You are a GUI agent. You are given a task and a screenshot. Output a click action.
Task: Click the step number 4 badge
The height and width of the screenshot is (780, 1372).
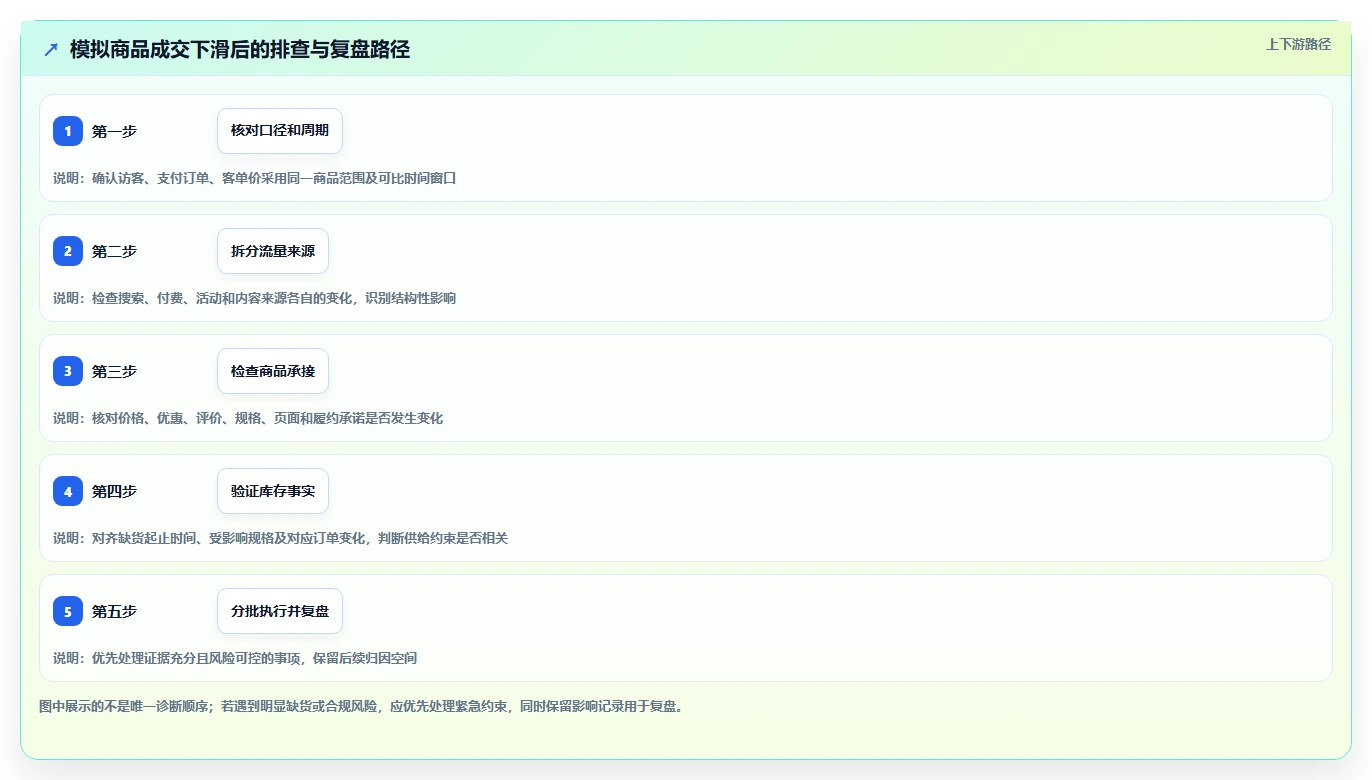coord(68,491)
